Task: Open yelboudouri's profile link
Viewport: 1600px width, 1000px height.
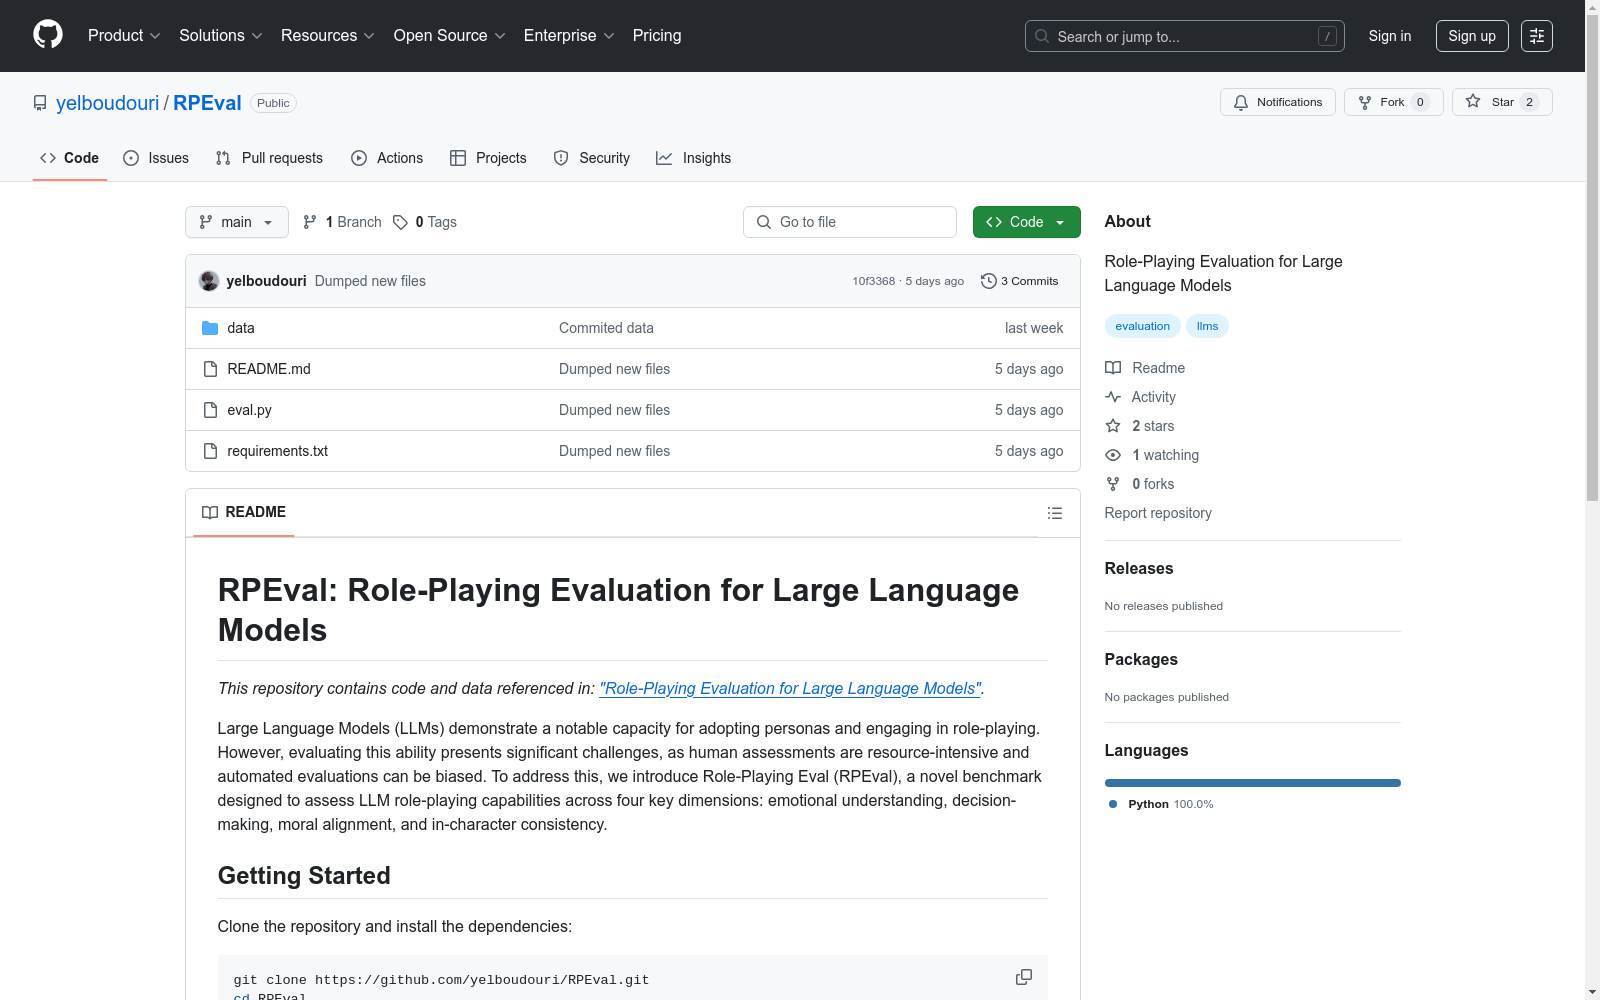Action: 108,103
